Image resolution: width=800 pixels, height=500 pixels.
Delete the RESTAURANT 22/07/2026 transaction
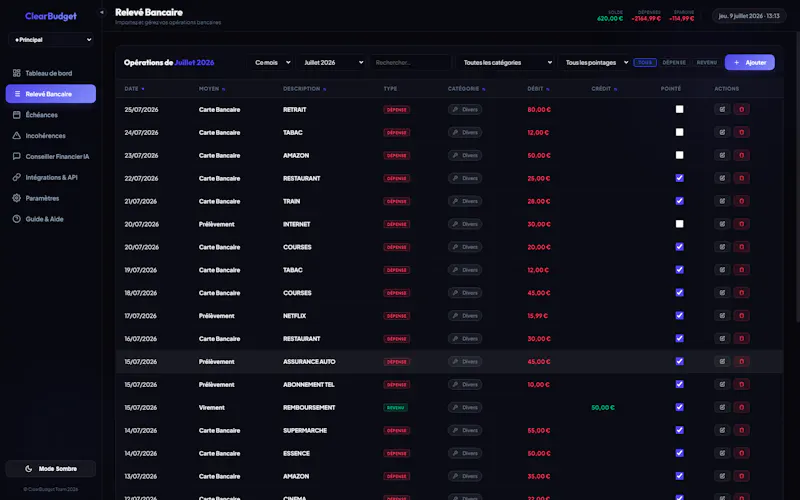[741, 178]
